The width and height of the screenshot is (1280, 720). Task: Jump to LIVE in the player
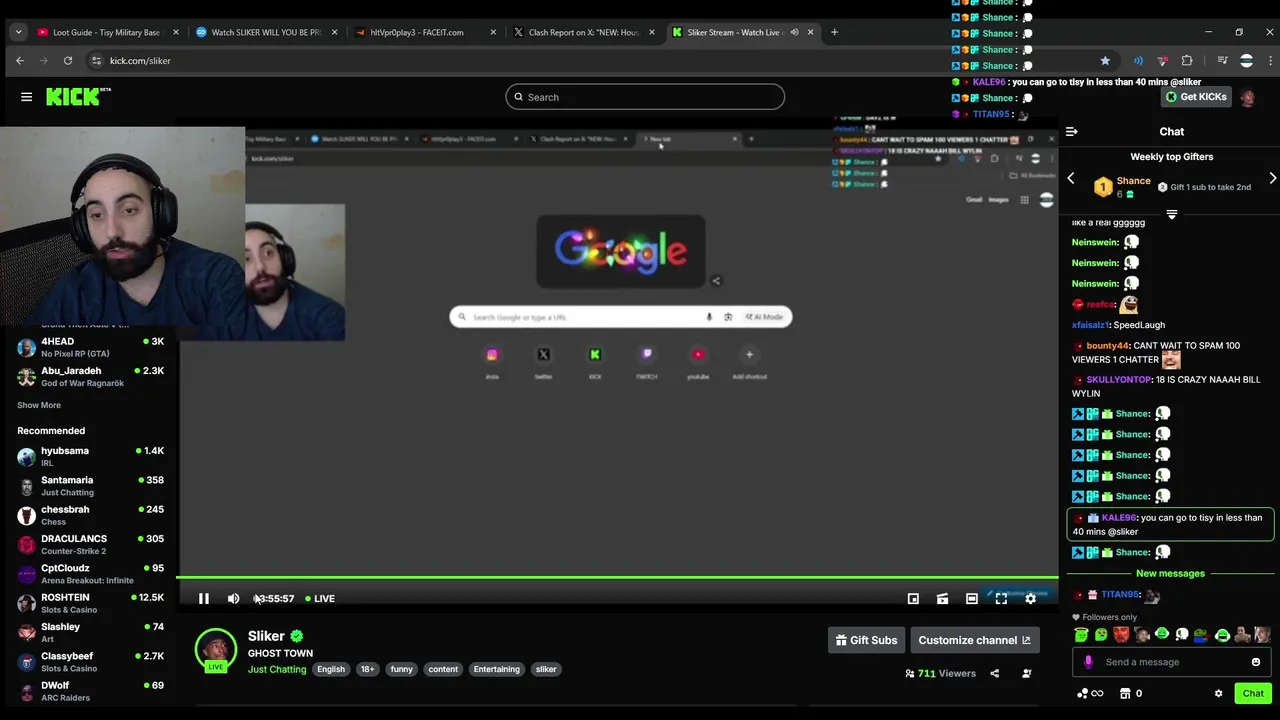(320, 598)
